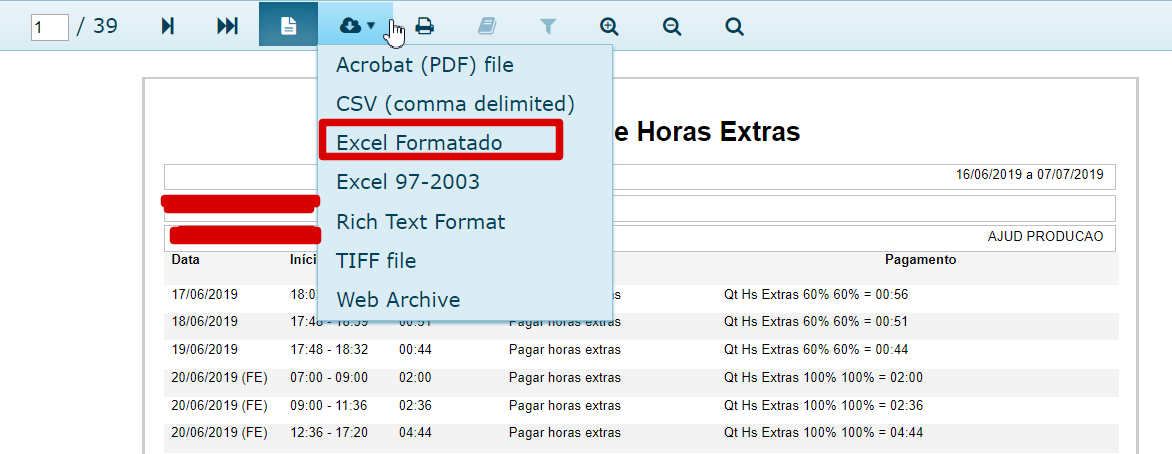Select TIFF file export option

(x=376, y=260)
